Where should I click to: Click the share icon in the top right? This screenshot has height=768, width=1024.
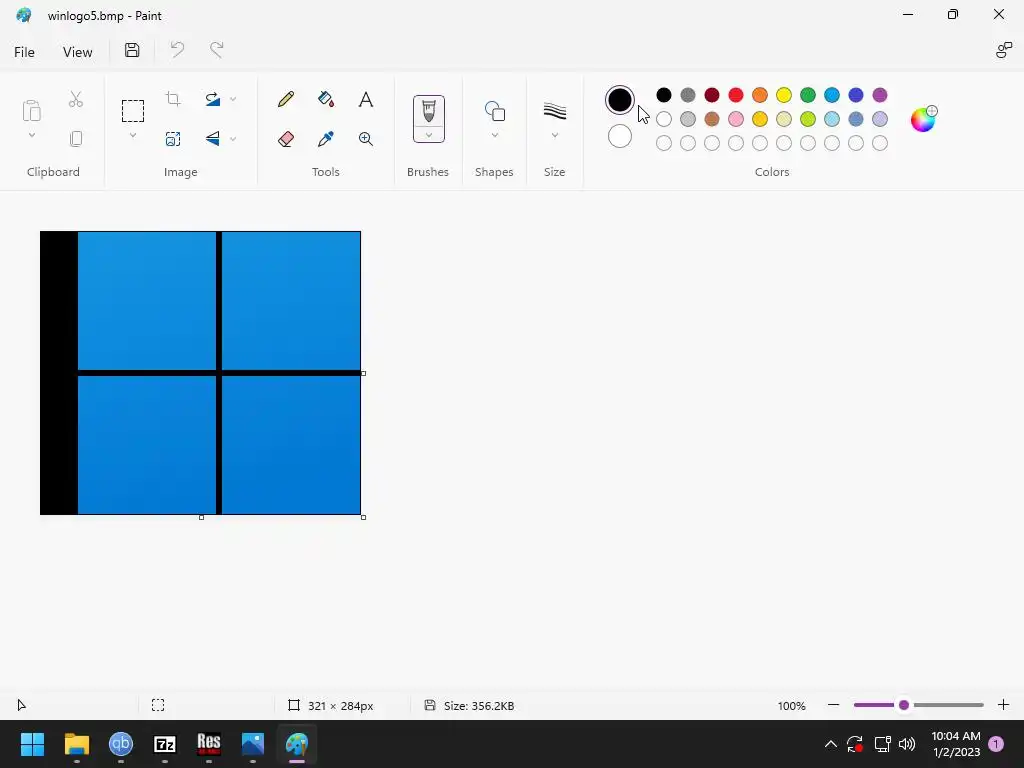1004,50
